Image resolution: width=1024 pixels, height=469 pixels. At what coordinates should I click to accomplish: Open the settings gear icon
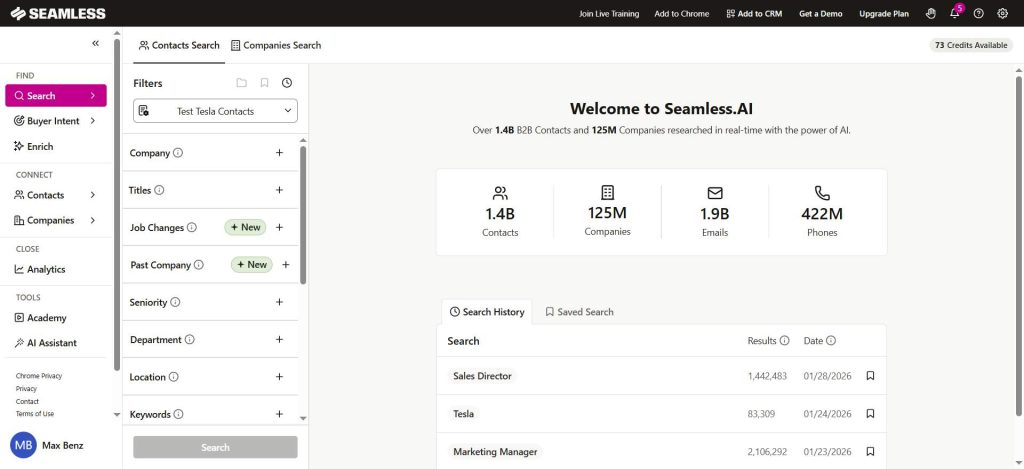(1002, 13)
